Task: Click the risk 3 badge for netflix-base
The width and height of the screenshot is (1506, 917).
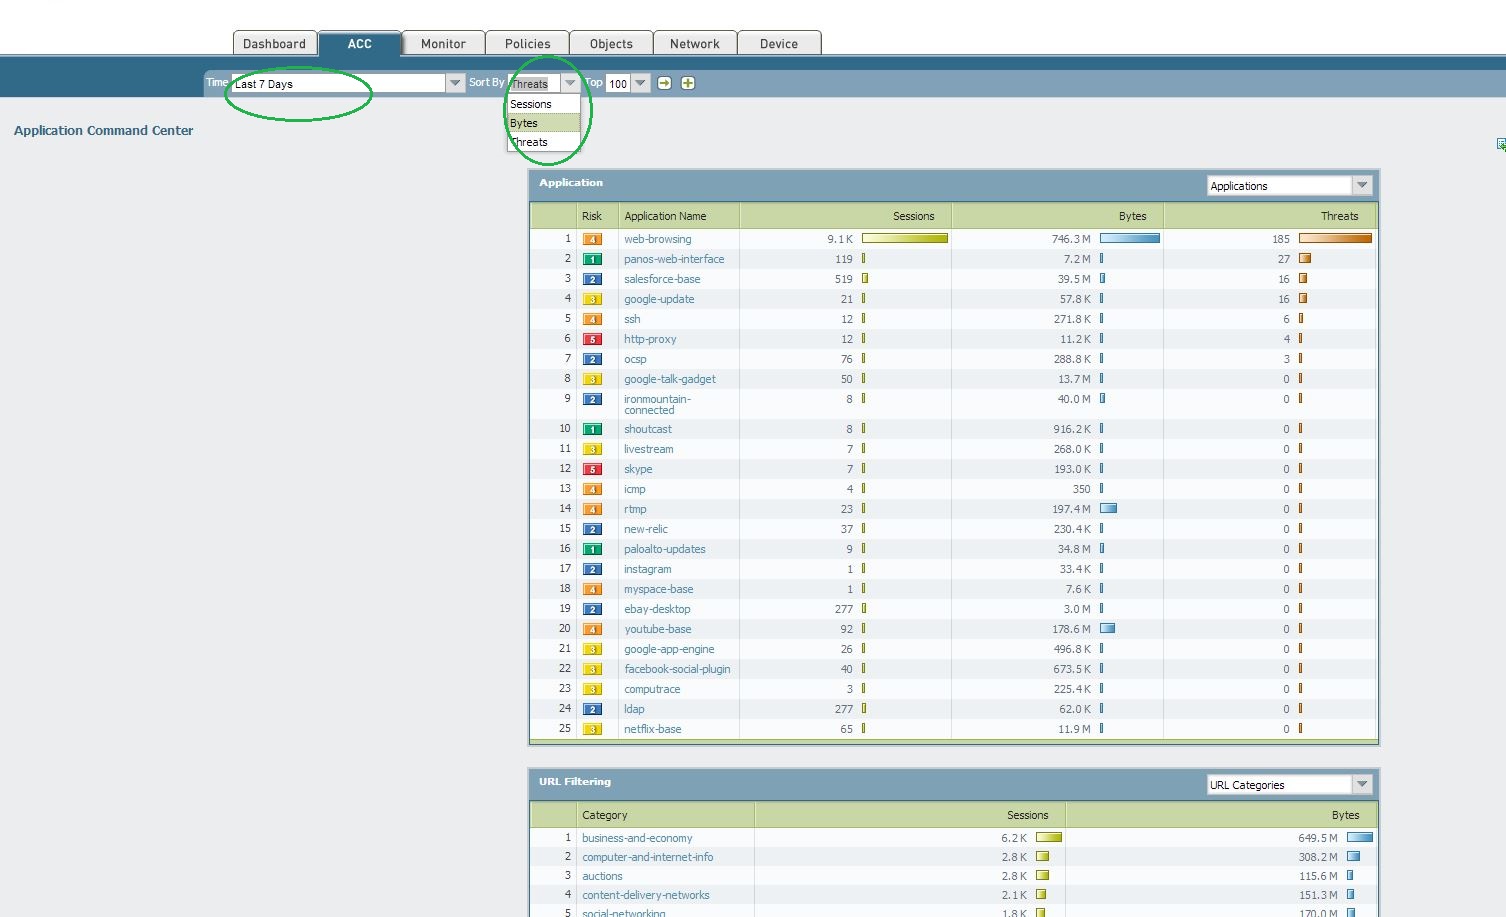Action: pyautogui.click(x=592, y=730)
